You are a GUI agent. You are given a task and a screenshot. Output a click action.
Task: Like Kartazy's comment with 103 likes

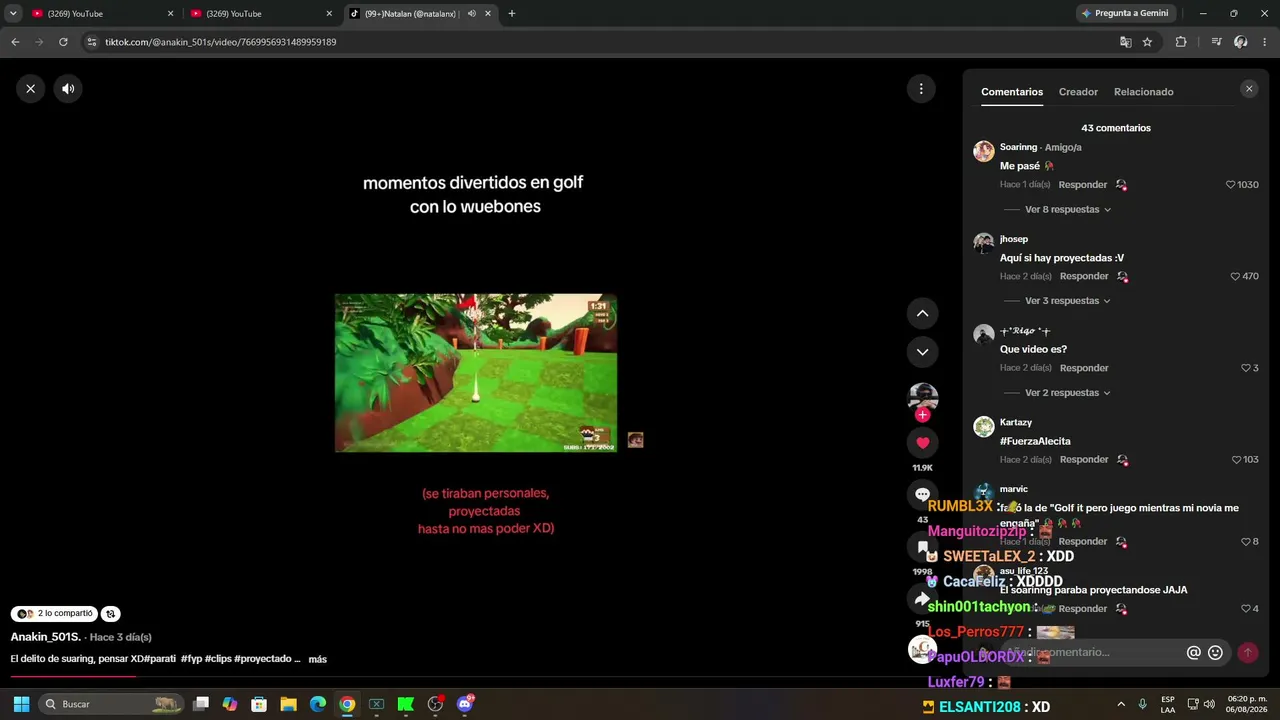point(1237,460)
